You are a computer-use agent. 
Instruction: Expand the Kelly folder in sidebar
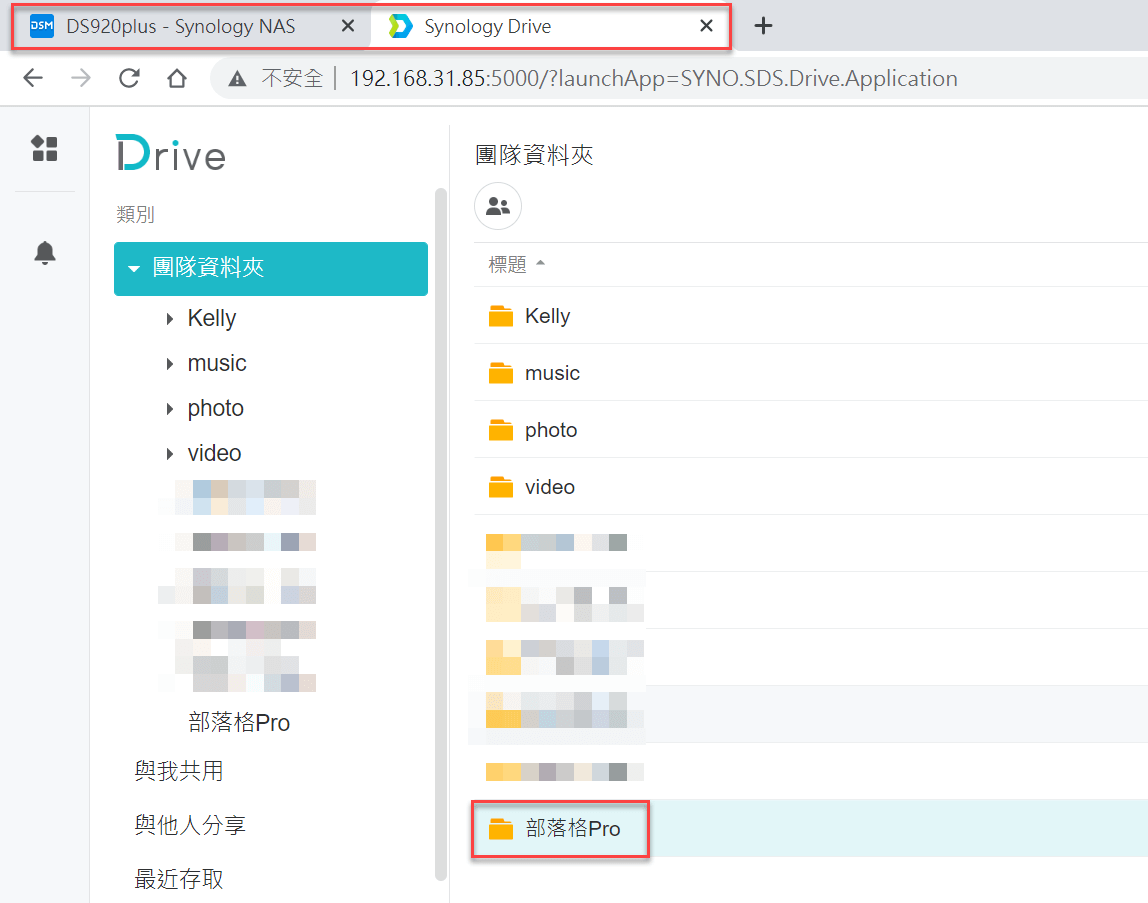tap(170, 319)
